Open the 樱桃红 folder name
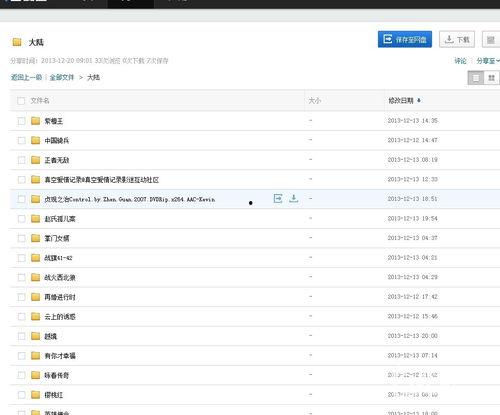The image size is (500, 415). pos(54,395)
